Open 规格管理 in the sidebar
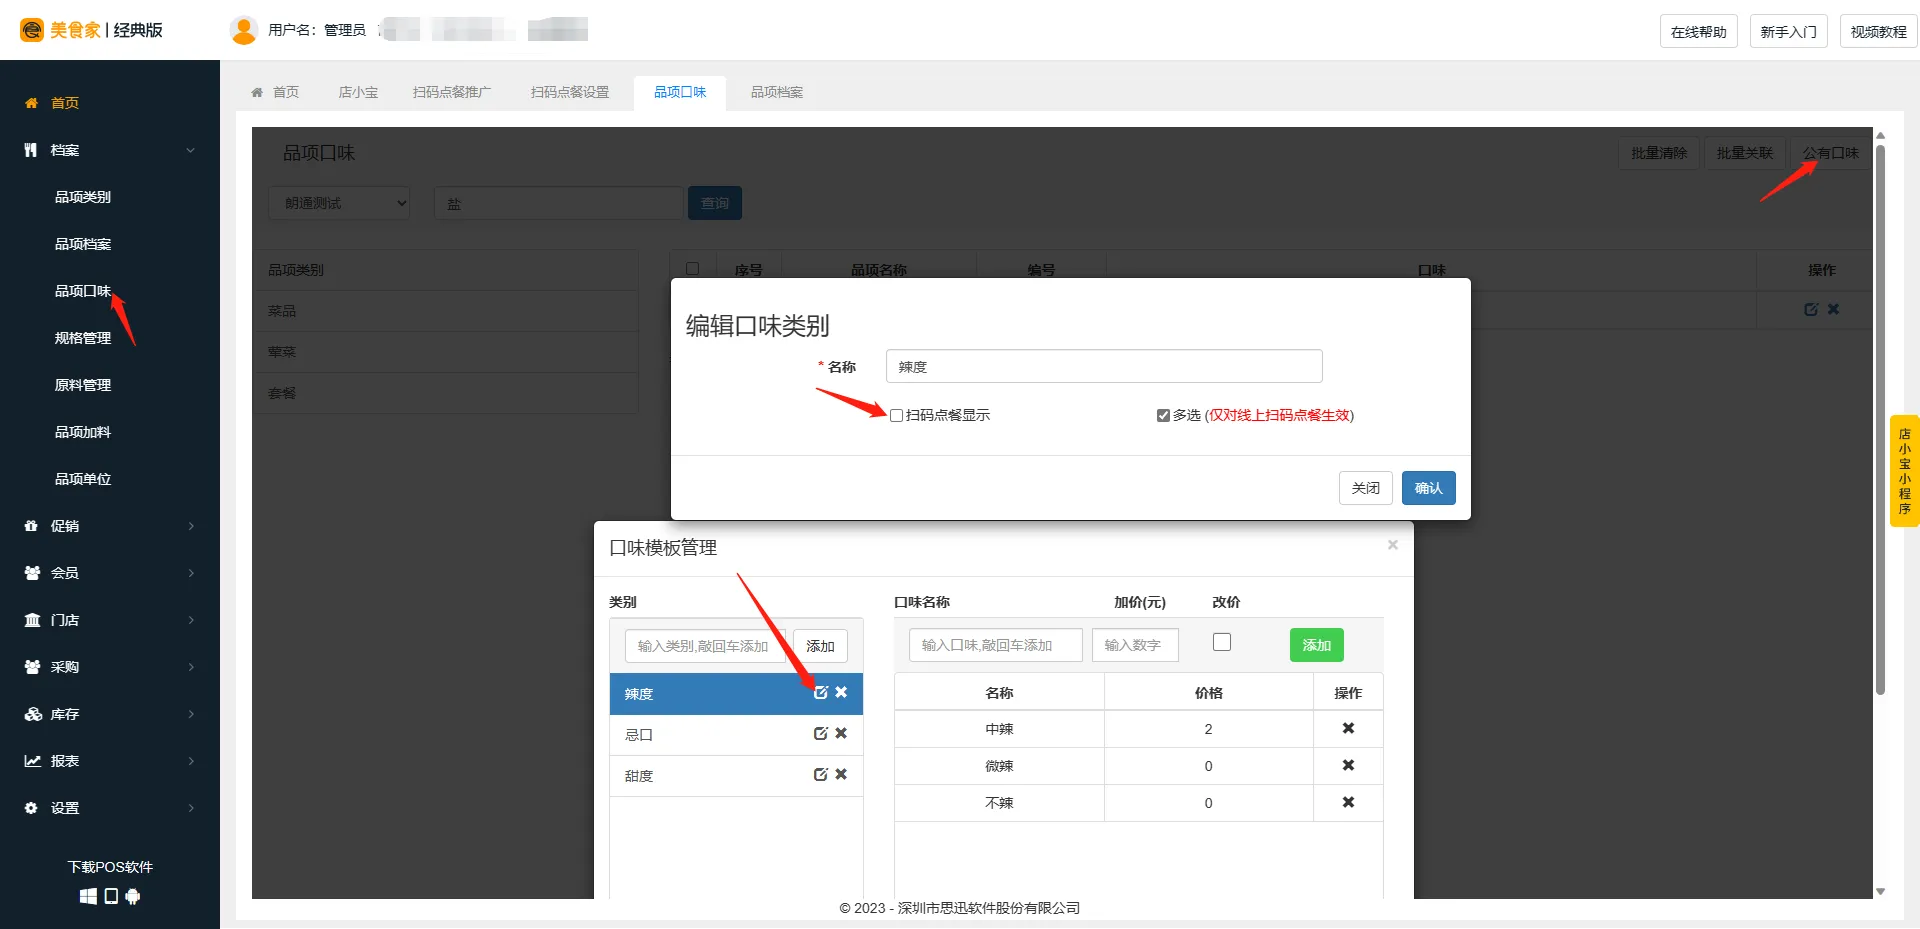Viewport: 1920px width, 929px height. coord(83,338)
